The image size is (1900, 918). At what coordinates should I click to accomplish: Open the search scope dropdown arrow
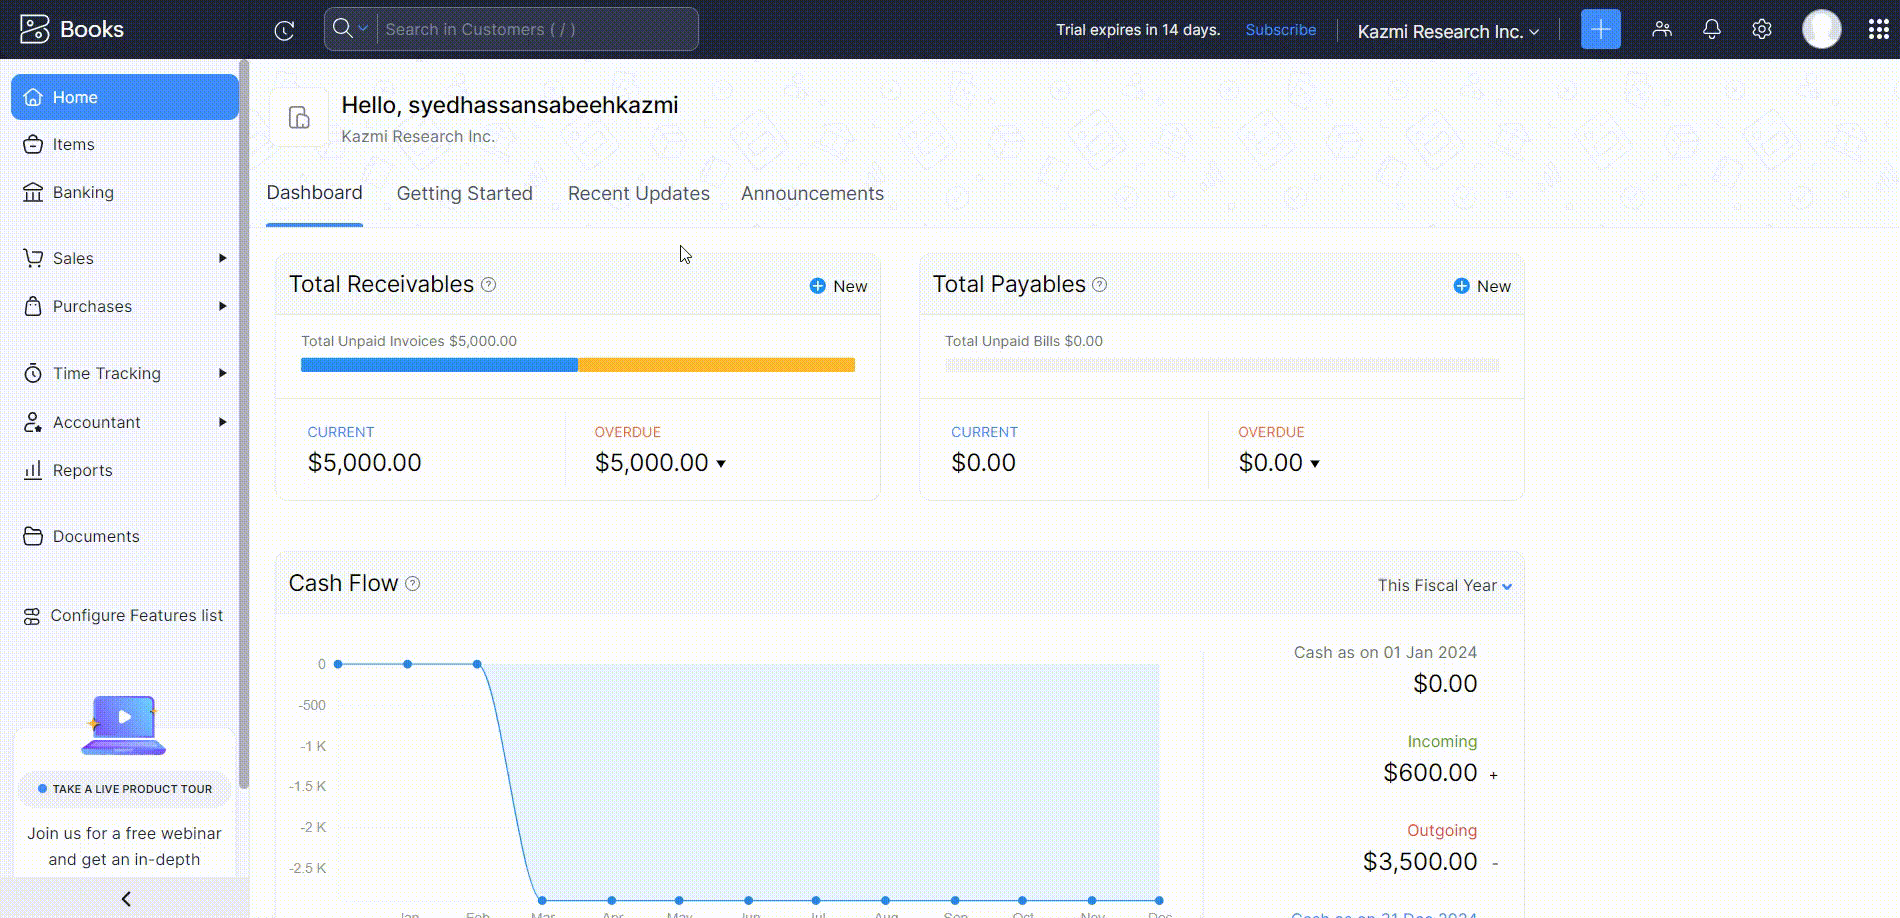coord(363,28)
